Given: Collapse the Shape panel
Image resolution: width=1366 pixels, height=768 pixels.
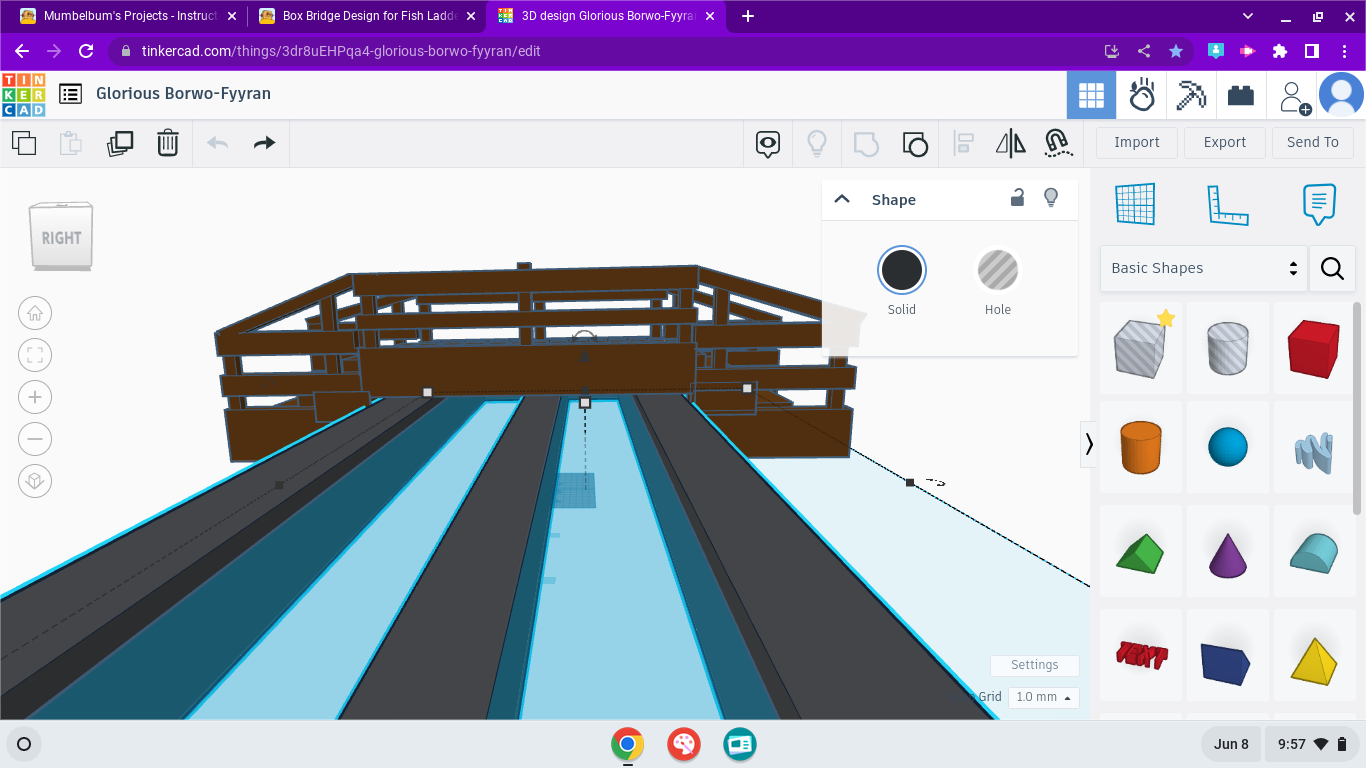Looking at the screenshot, I should pos(843,199).
